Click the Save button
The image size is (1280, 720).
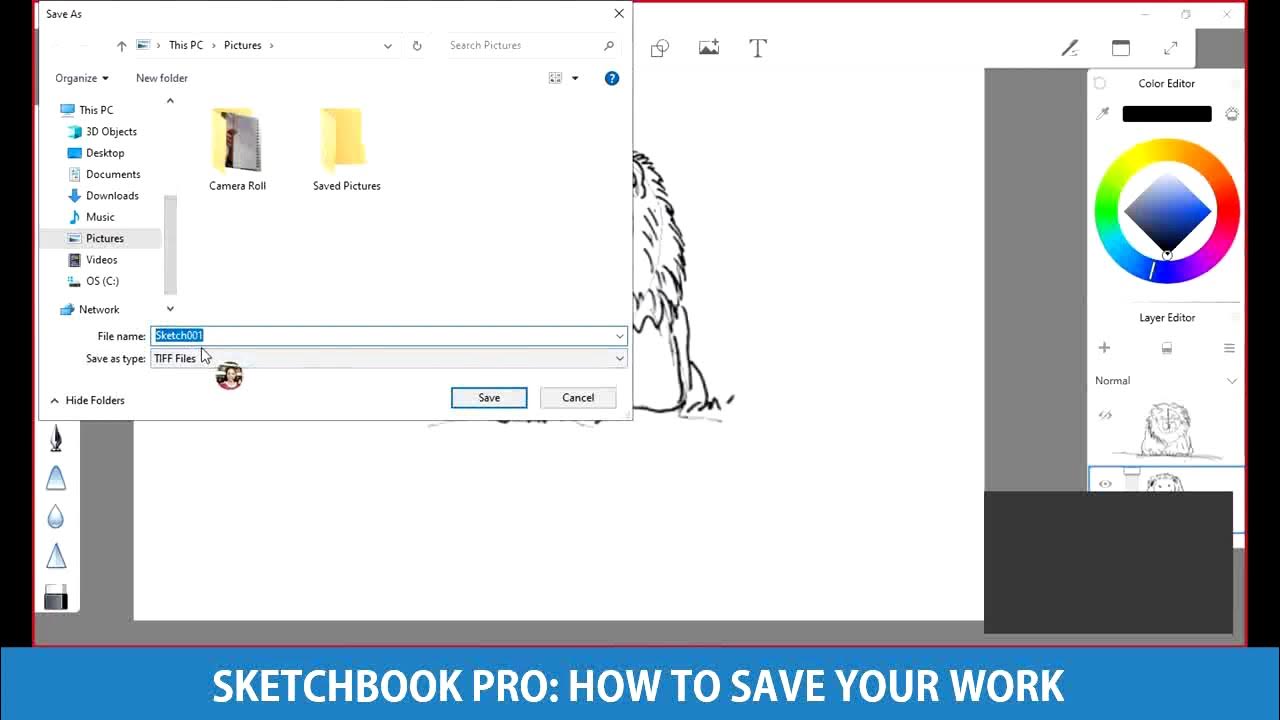click(489, 398)
